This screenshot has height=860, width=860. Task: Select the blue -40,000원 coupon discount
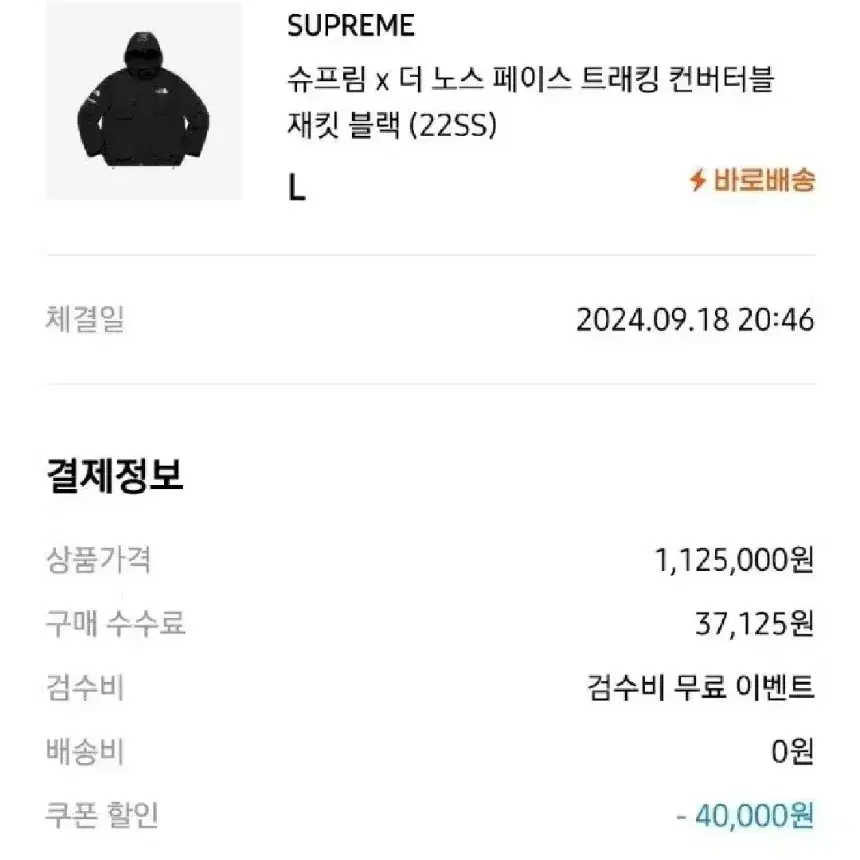coord(745,816)
